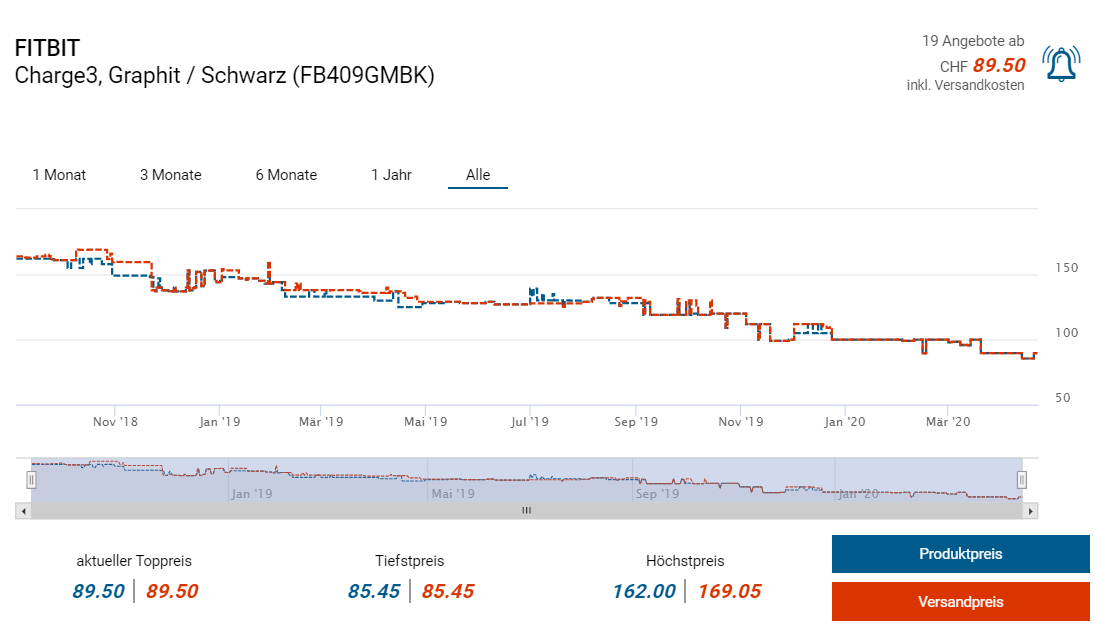Click the left navigator range handle

coord(31,480)
